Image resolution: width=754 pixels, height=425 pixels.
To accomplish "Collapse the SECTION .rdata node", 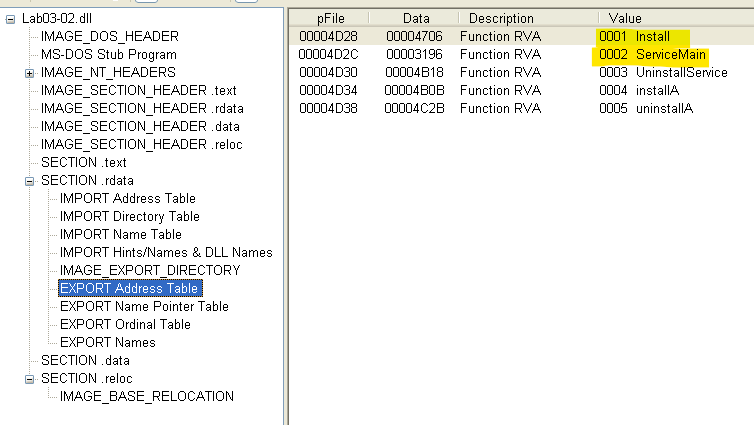I will tap(29, 181).
